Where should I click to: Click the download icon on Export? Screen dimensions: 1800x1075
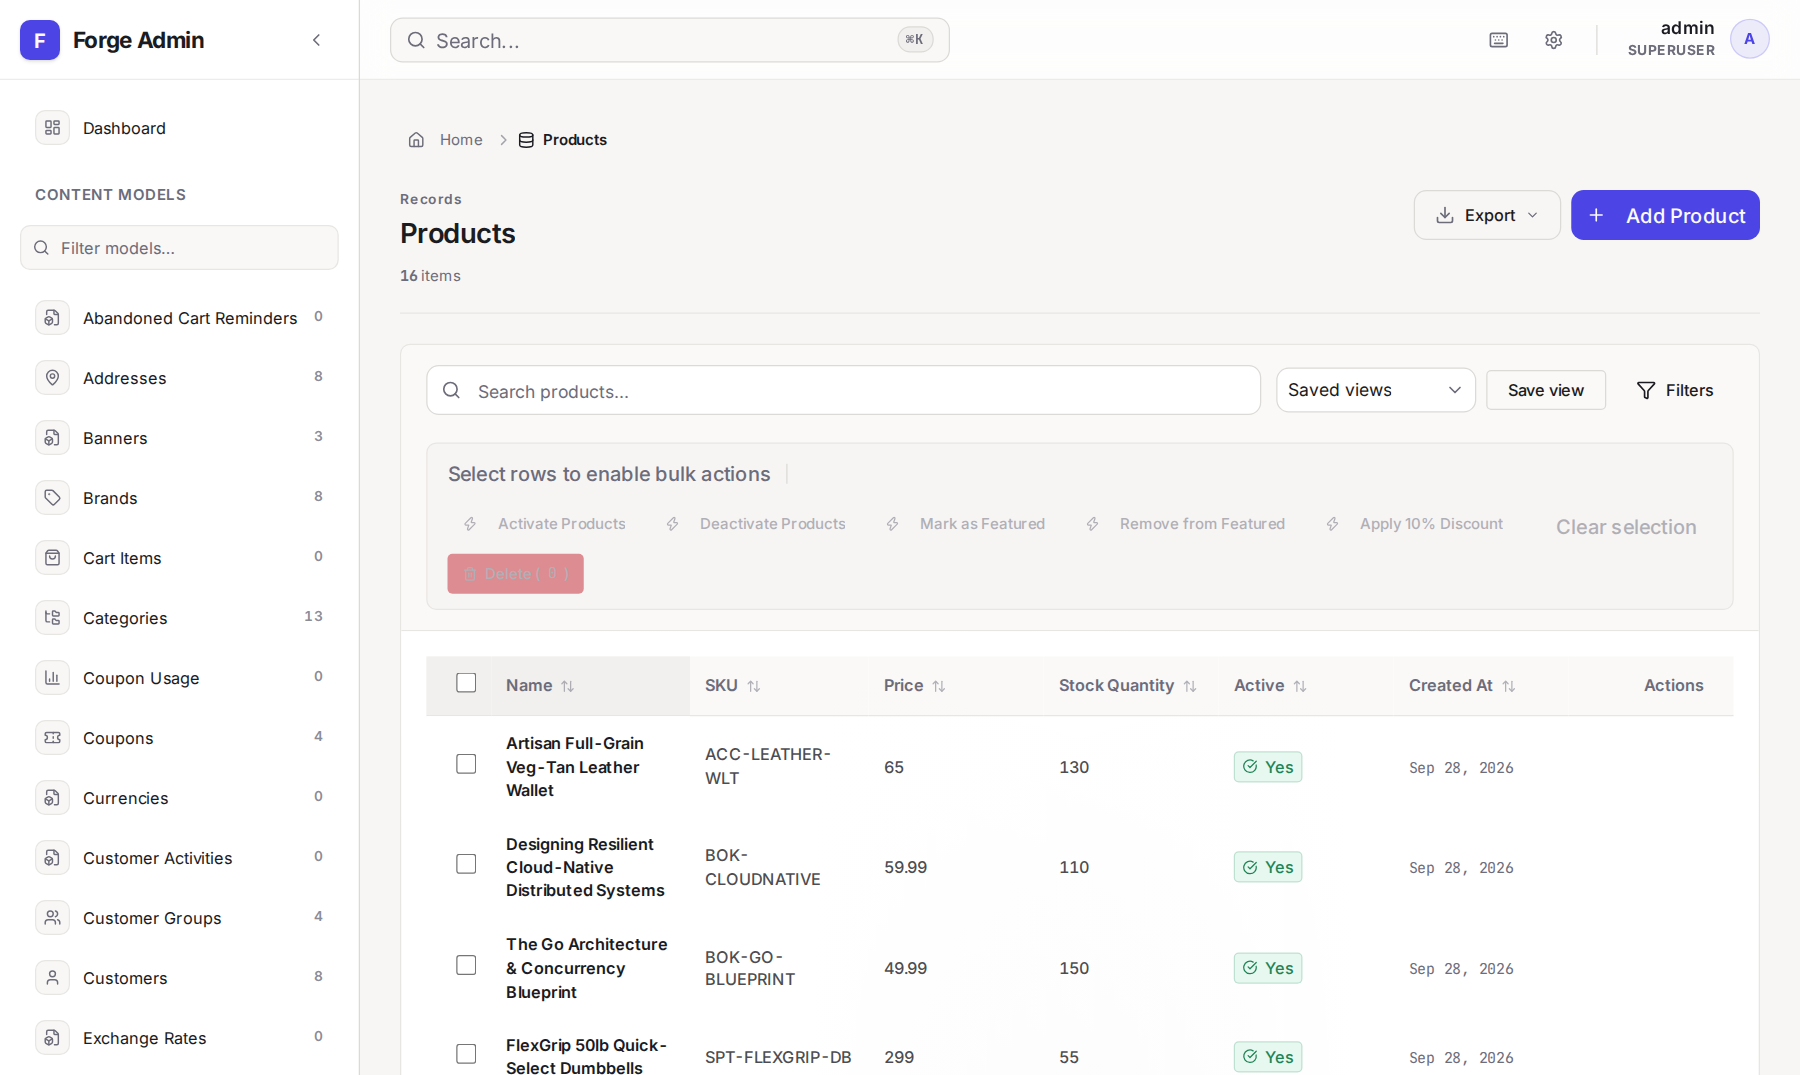[1445, 215]
